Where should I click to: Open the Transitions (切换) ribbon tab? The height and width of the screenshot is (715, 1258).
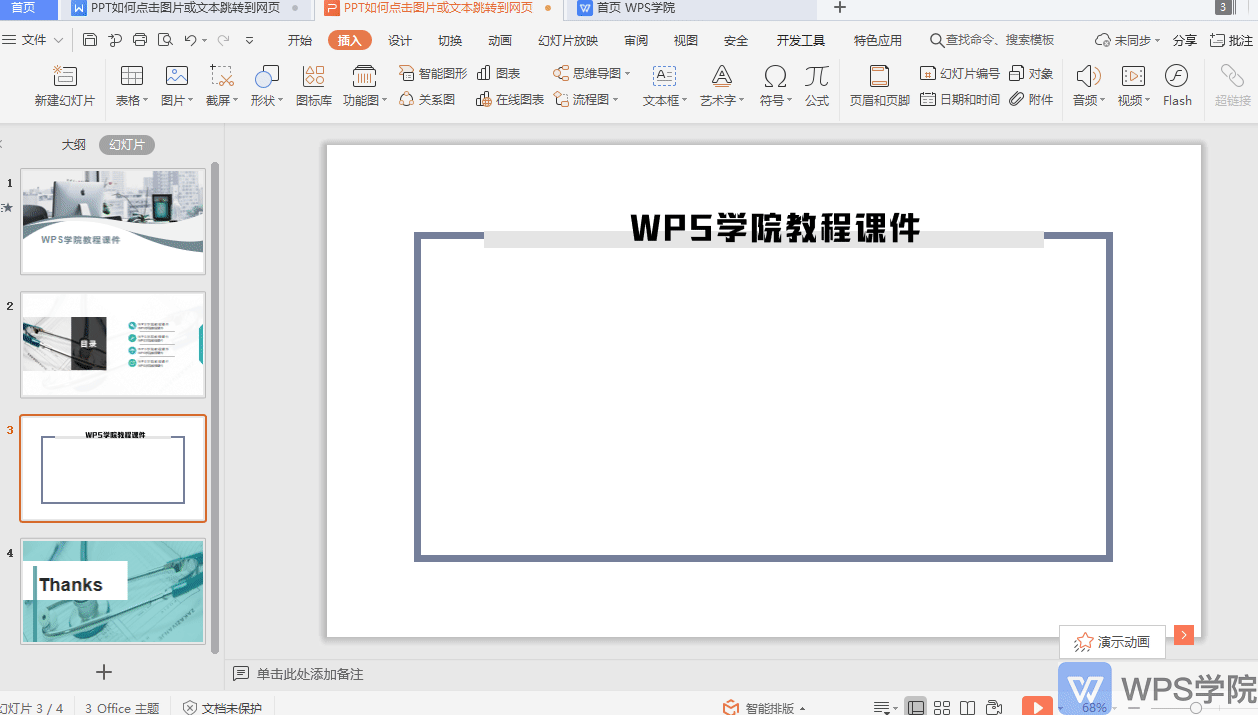pyautogui.click(x=450, y=40)
